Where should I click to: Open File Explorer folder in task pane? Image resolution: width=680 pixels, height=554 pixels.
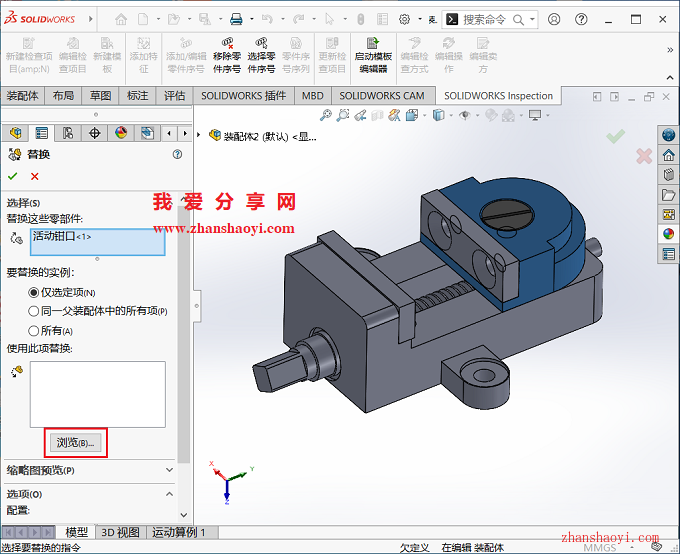pos(668,195)
